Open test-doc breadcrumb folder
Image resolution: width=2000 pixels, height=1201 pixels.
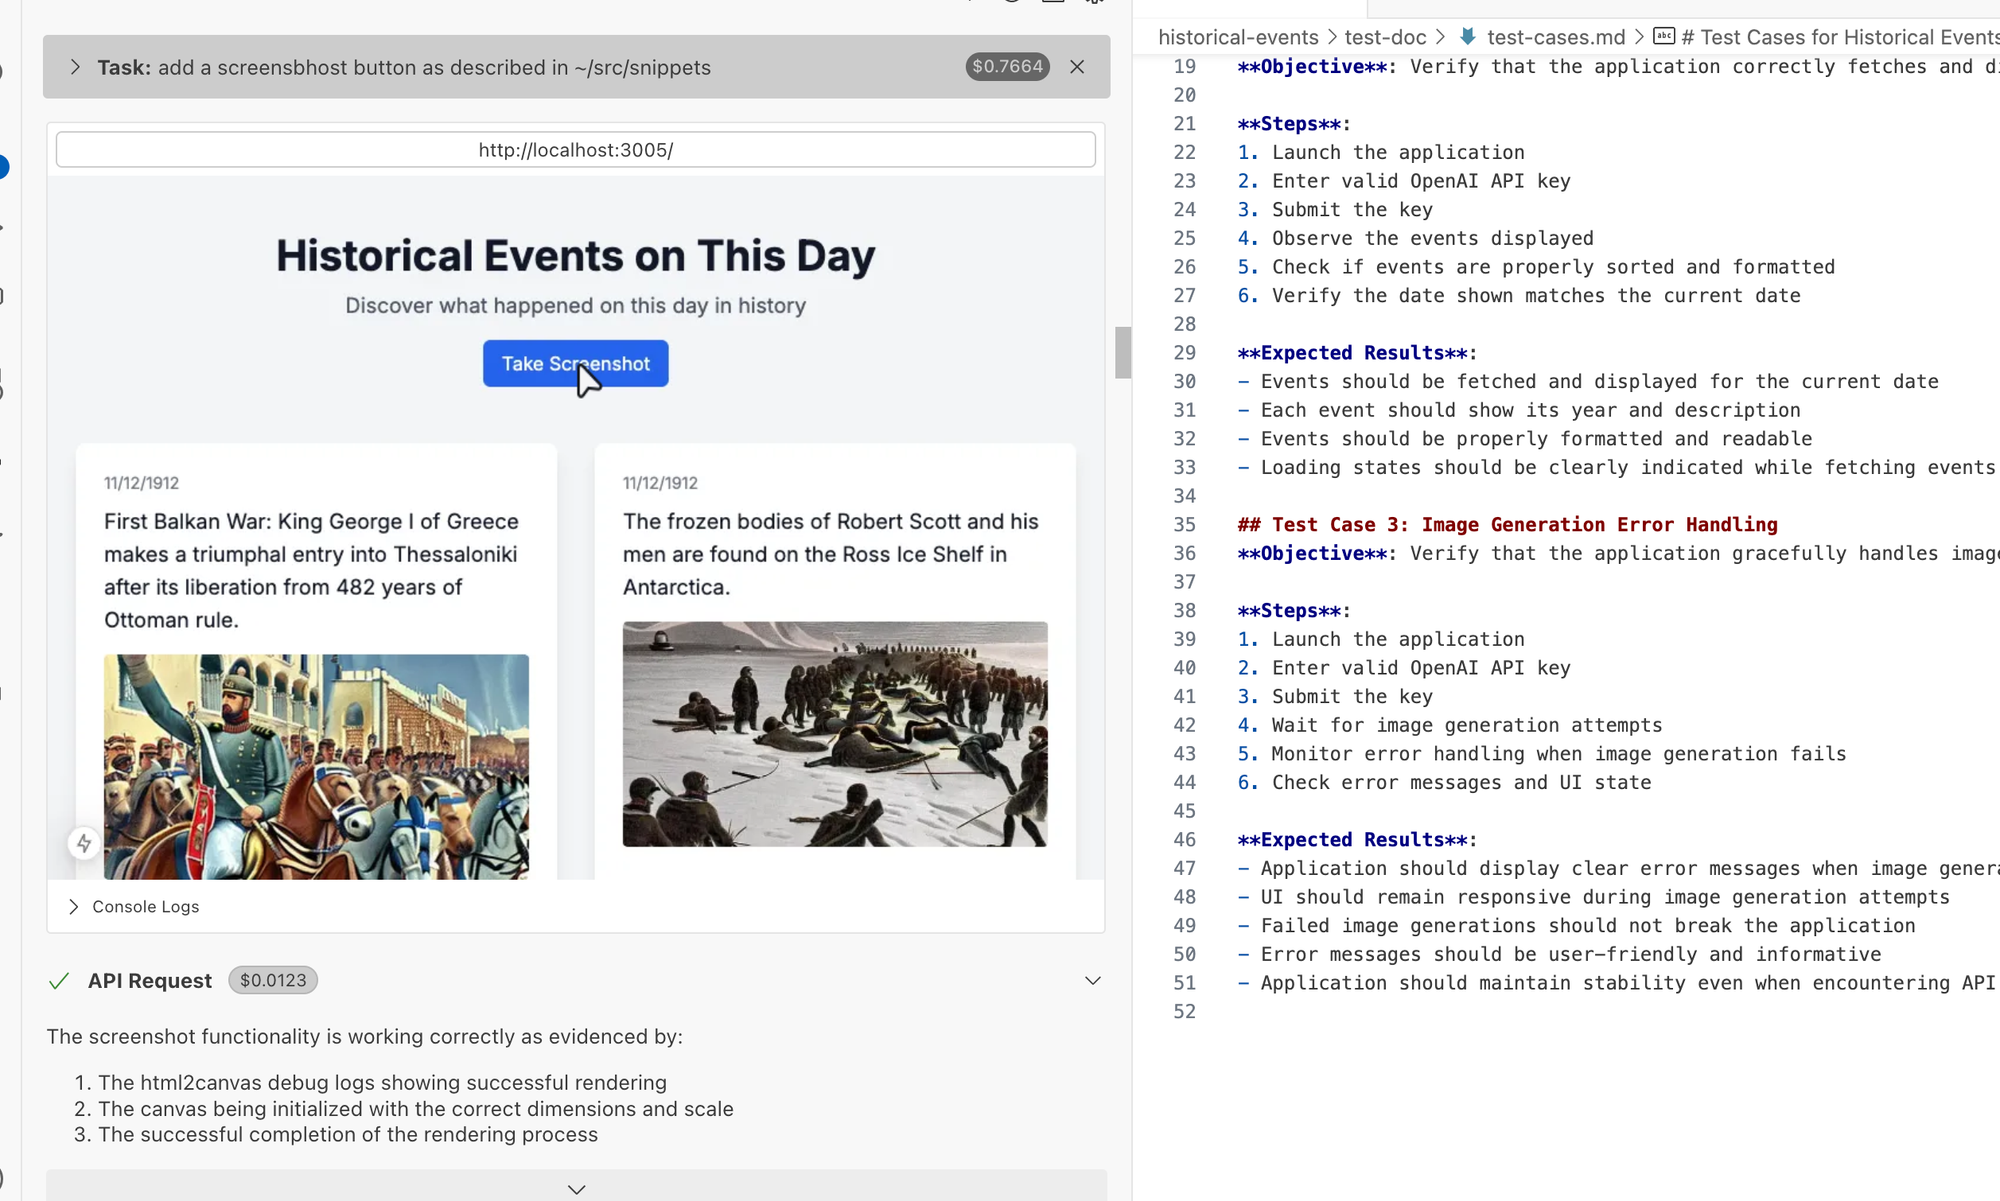point(1385,37)
